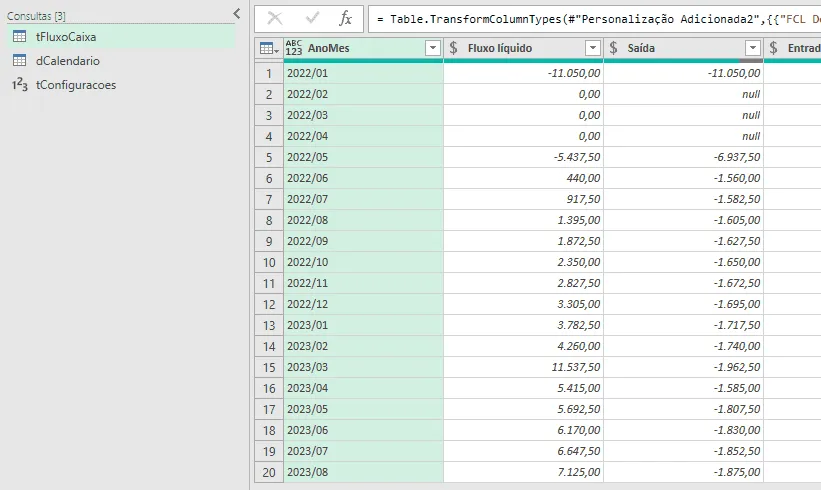
Task: Click the dCalendario table icon
Action: pyautogui.click(x=19, y=61)
